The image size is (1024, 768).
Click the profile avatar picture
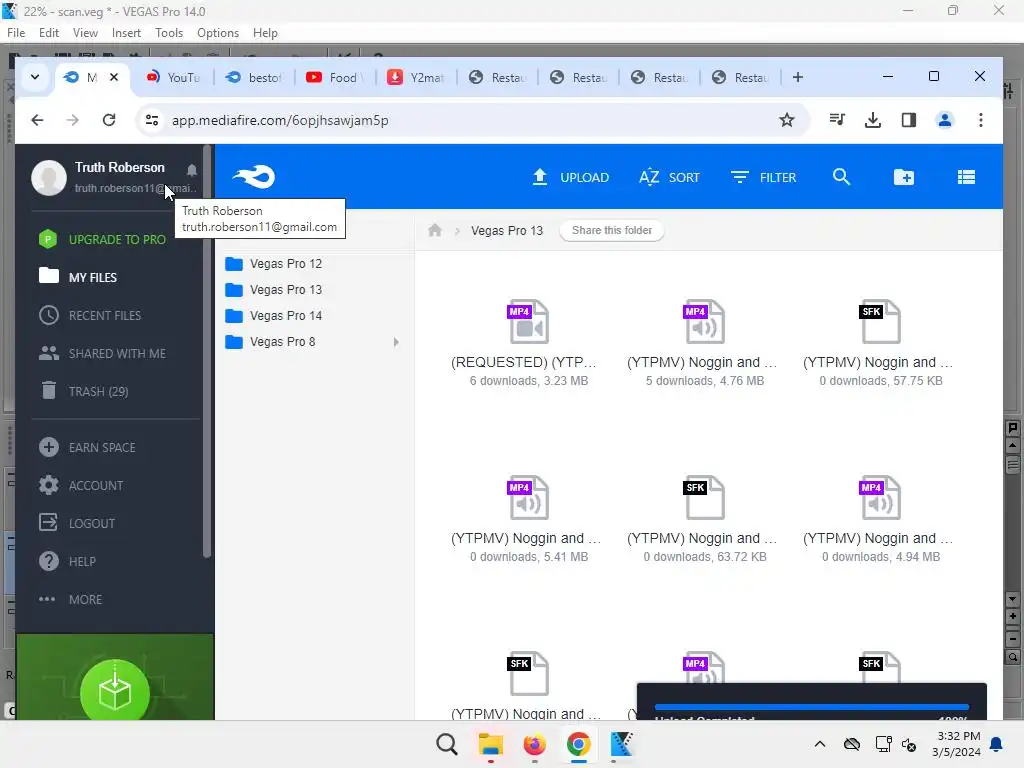point(49,177)
